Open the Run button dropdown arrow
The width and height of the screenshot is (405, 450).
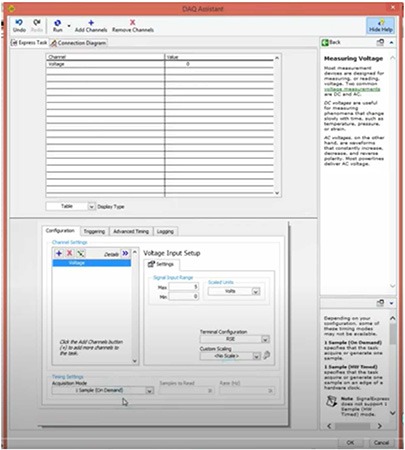tap(69, 26)
